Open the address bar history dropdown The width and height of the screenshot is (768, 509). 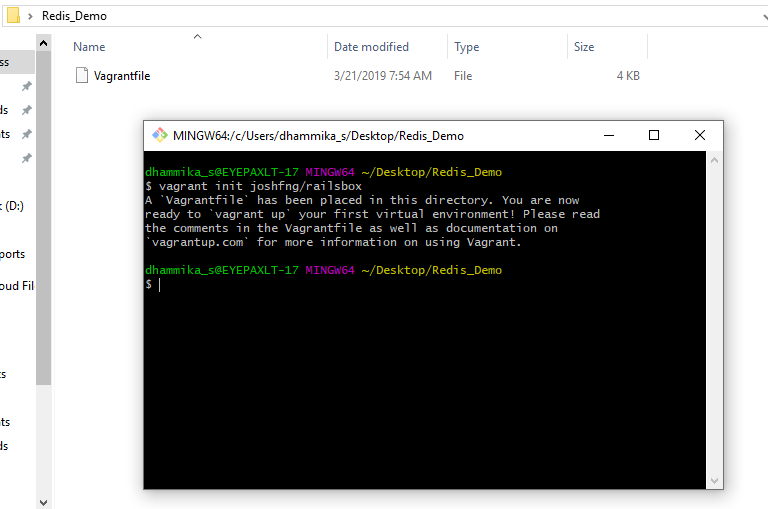tap(764, 16)
